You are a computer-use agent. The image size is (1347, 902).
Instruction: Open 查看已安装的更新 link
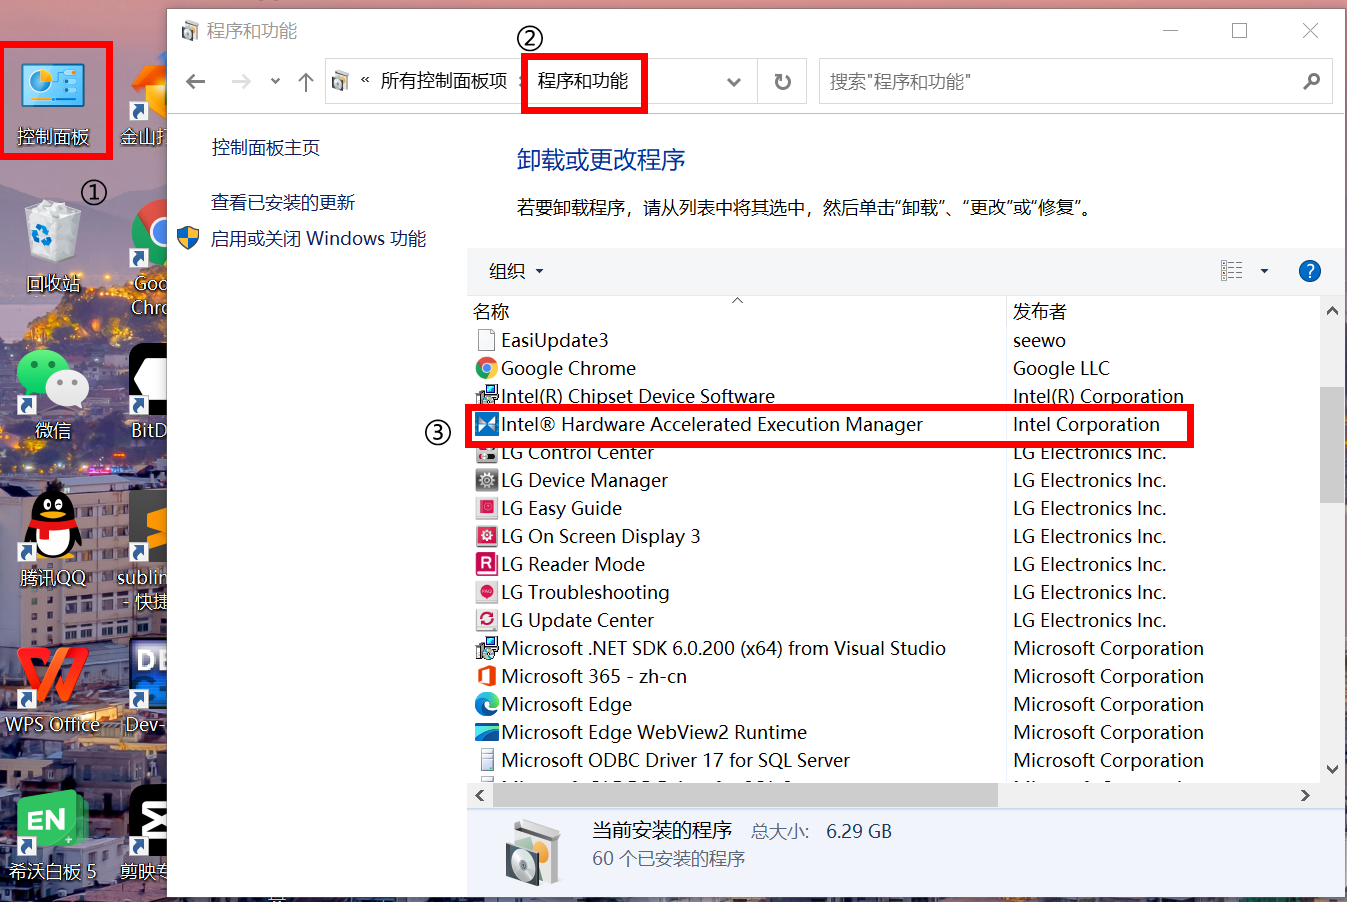click(283, 203)
